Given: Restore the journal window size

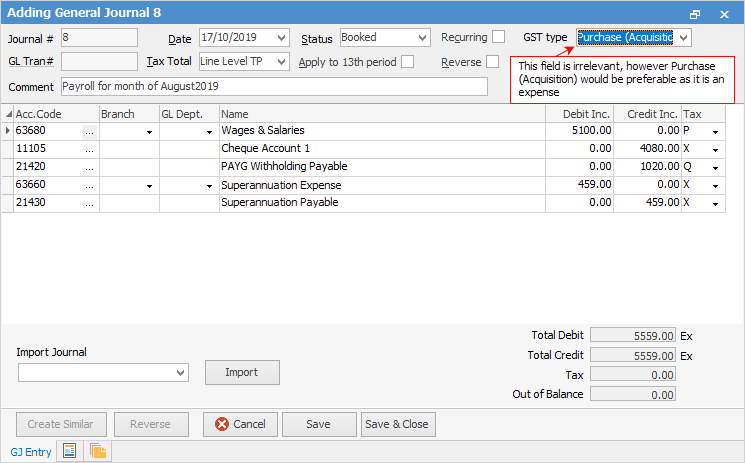Looking at the screenshot, I should click(695, 14).
